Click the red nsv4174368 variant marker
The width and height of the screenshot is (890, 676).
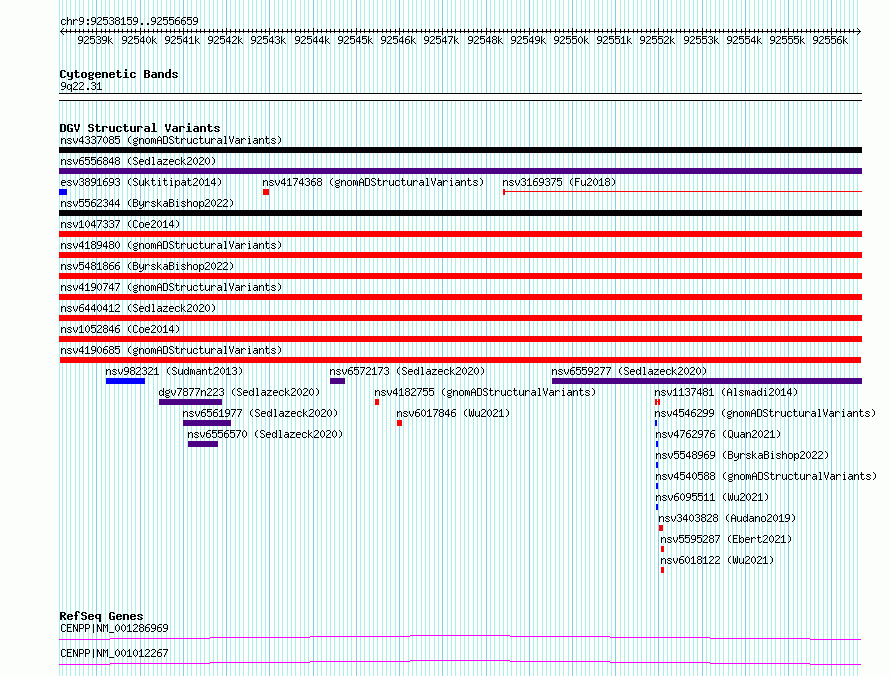click(266, 192)
